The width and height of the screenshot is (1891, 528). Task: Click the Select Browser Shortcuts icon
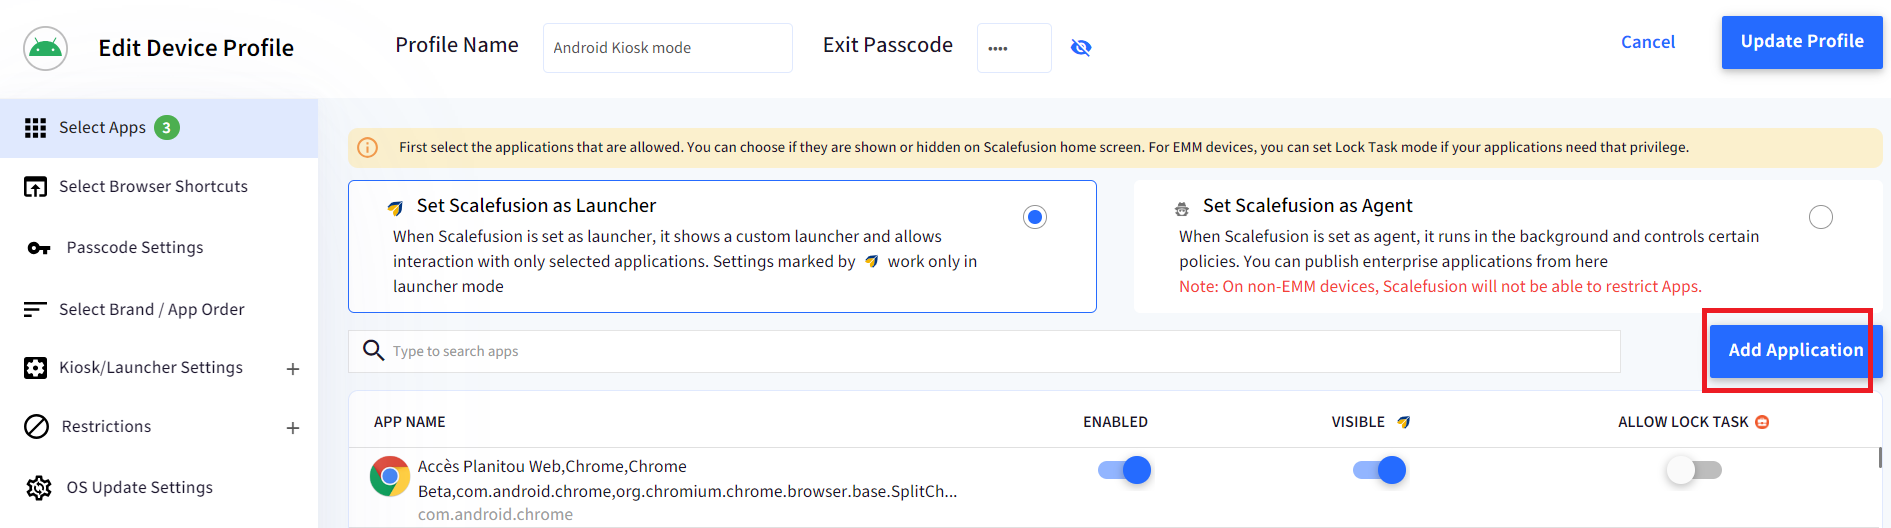click(x=36, y=187)
